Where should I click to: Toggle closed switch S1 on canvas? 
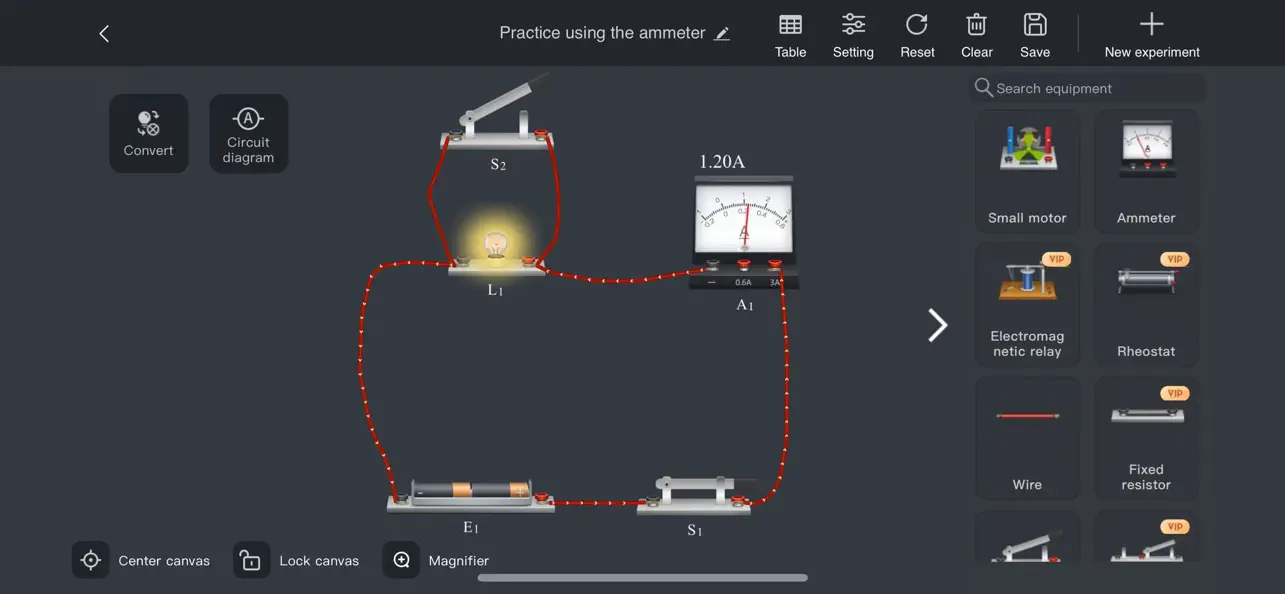coord(694,496)
